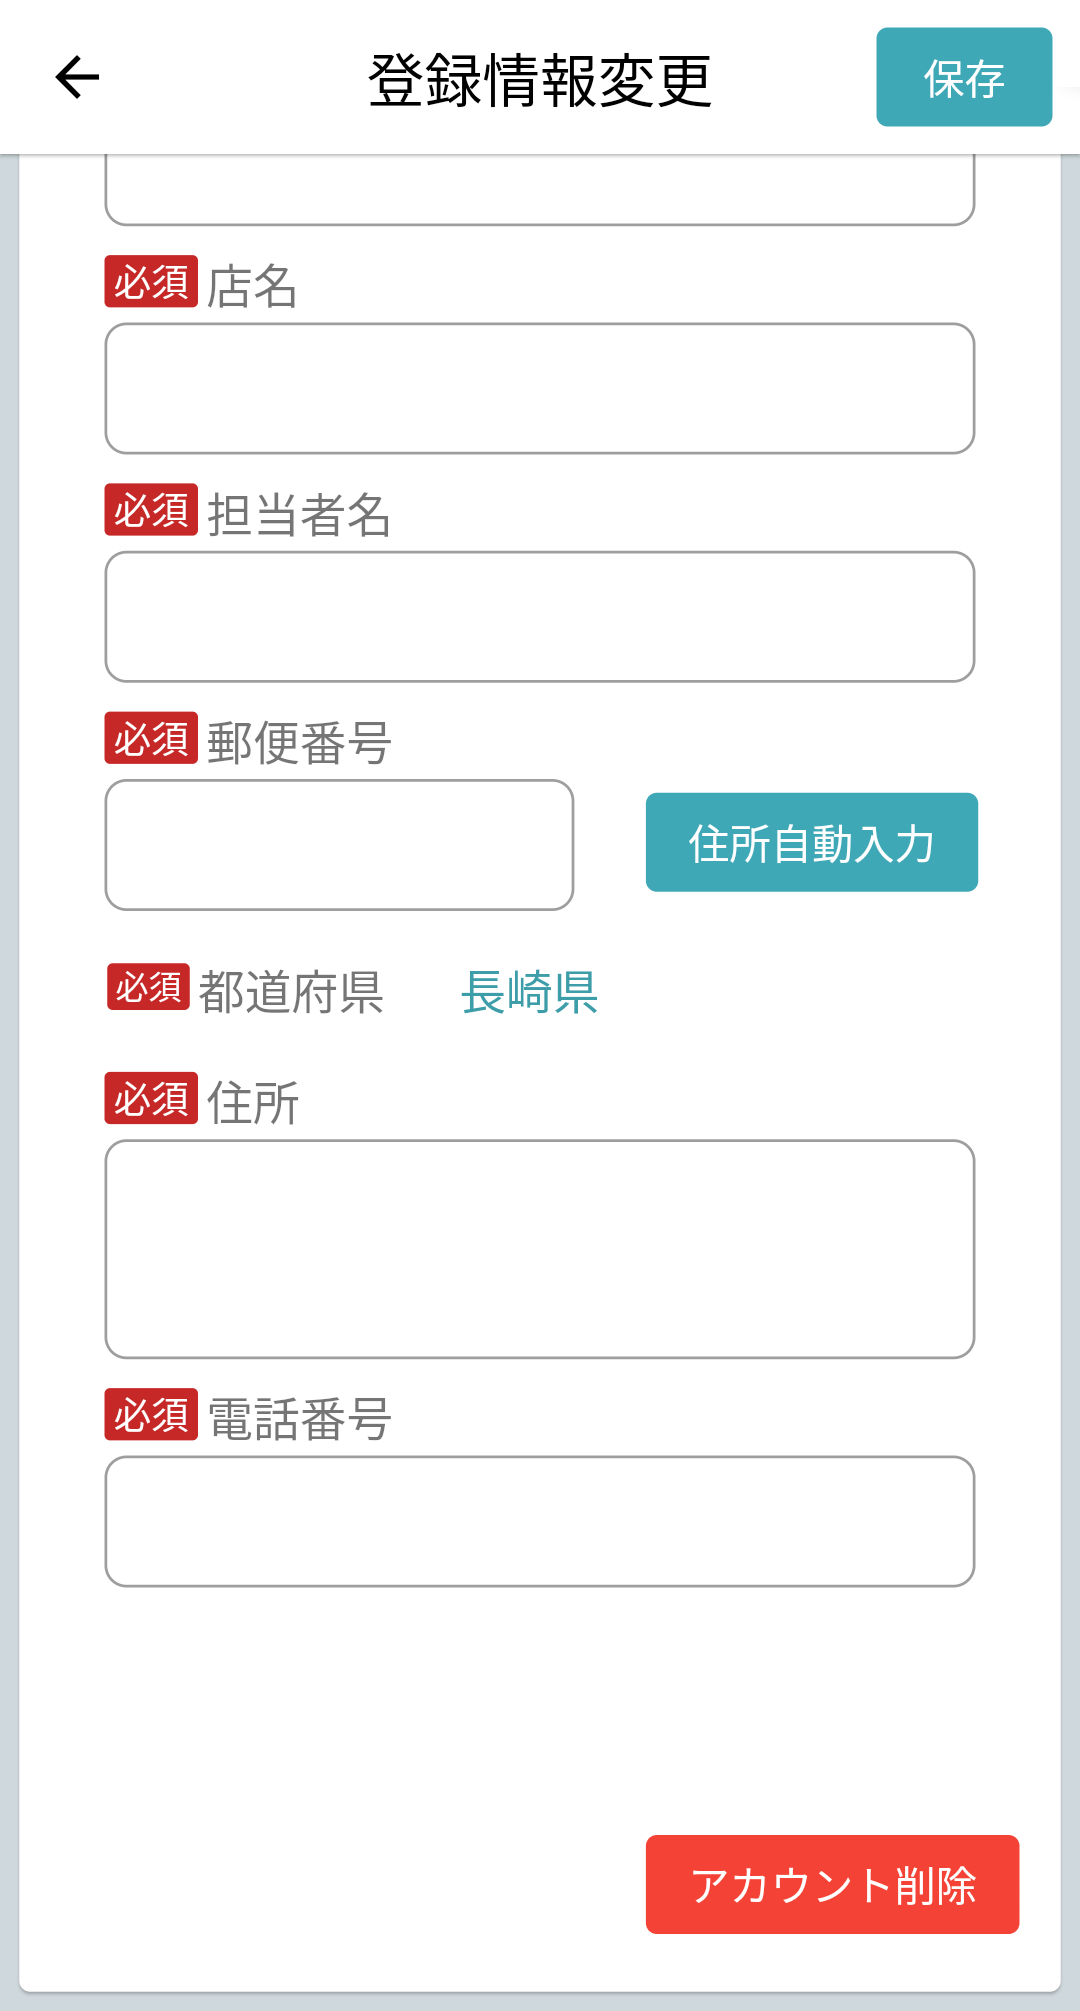The image size is (1080, 2011).
Task: Tap the red アカウント削除 button
Action: pos(832,1884)
